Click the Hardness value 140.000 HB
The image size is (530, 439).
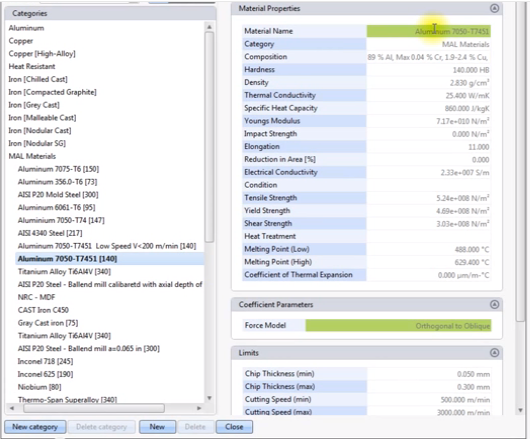471,70
